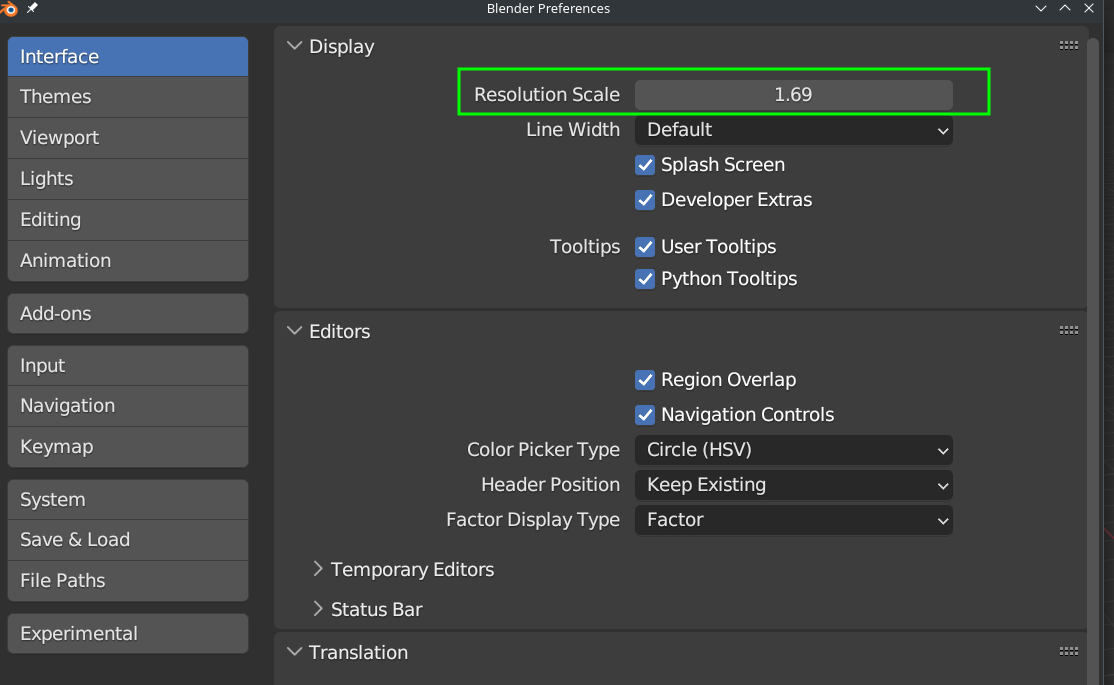Click Editors panel drag-handle dots icon
Viewport: 1114px width, 685px height.
coord(1068,331)
